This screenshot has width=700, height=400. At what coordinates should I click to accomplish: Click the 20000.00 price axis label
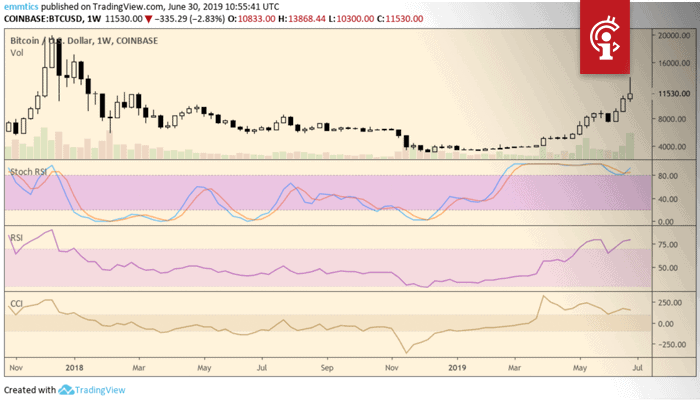pyautogui.click(x=674, y=35)
